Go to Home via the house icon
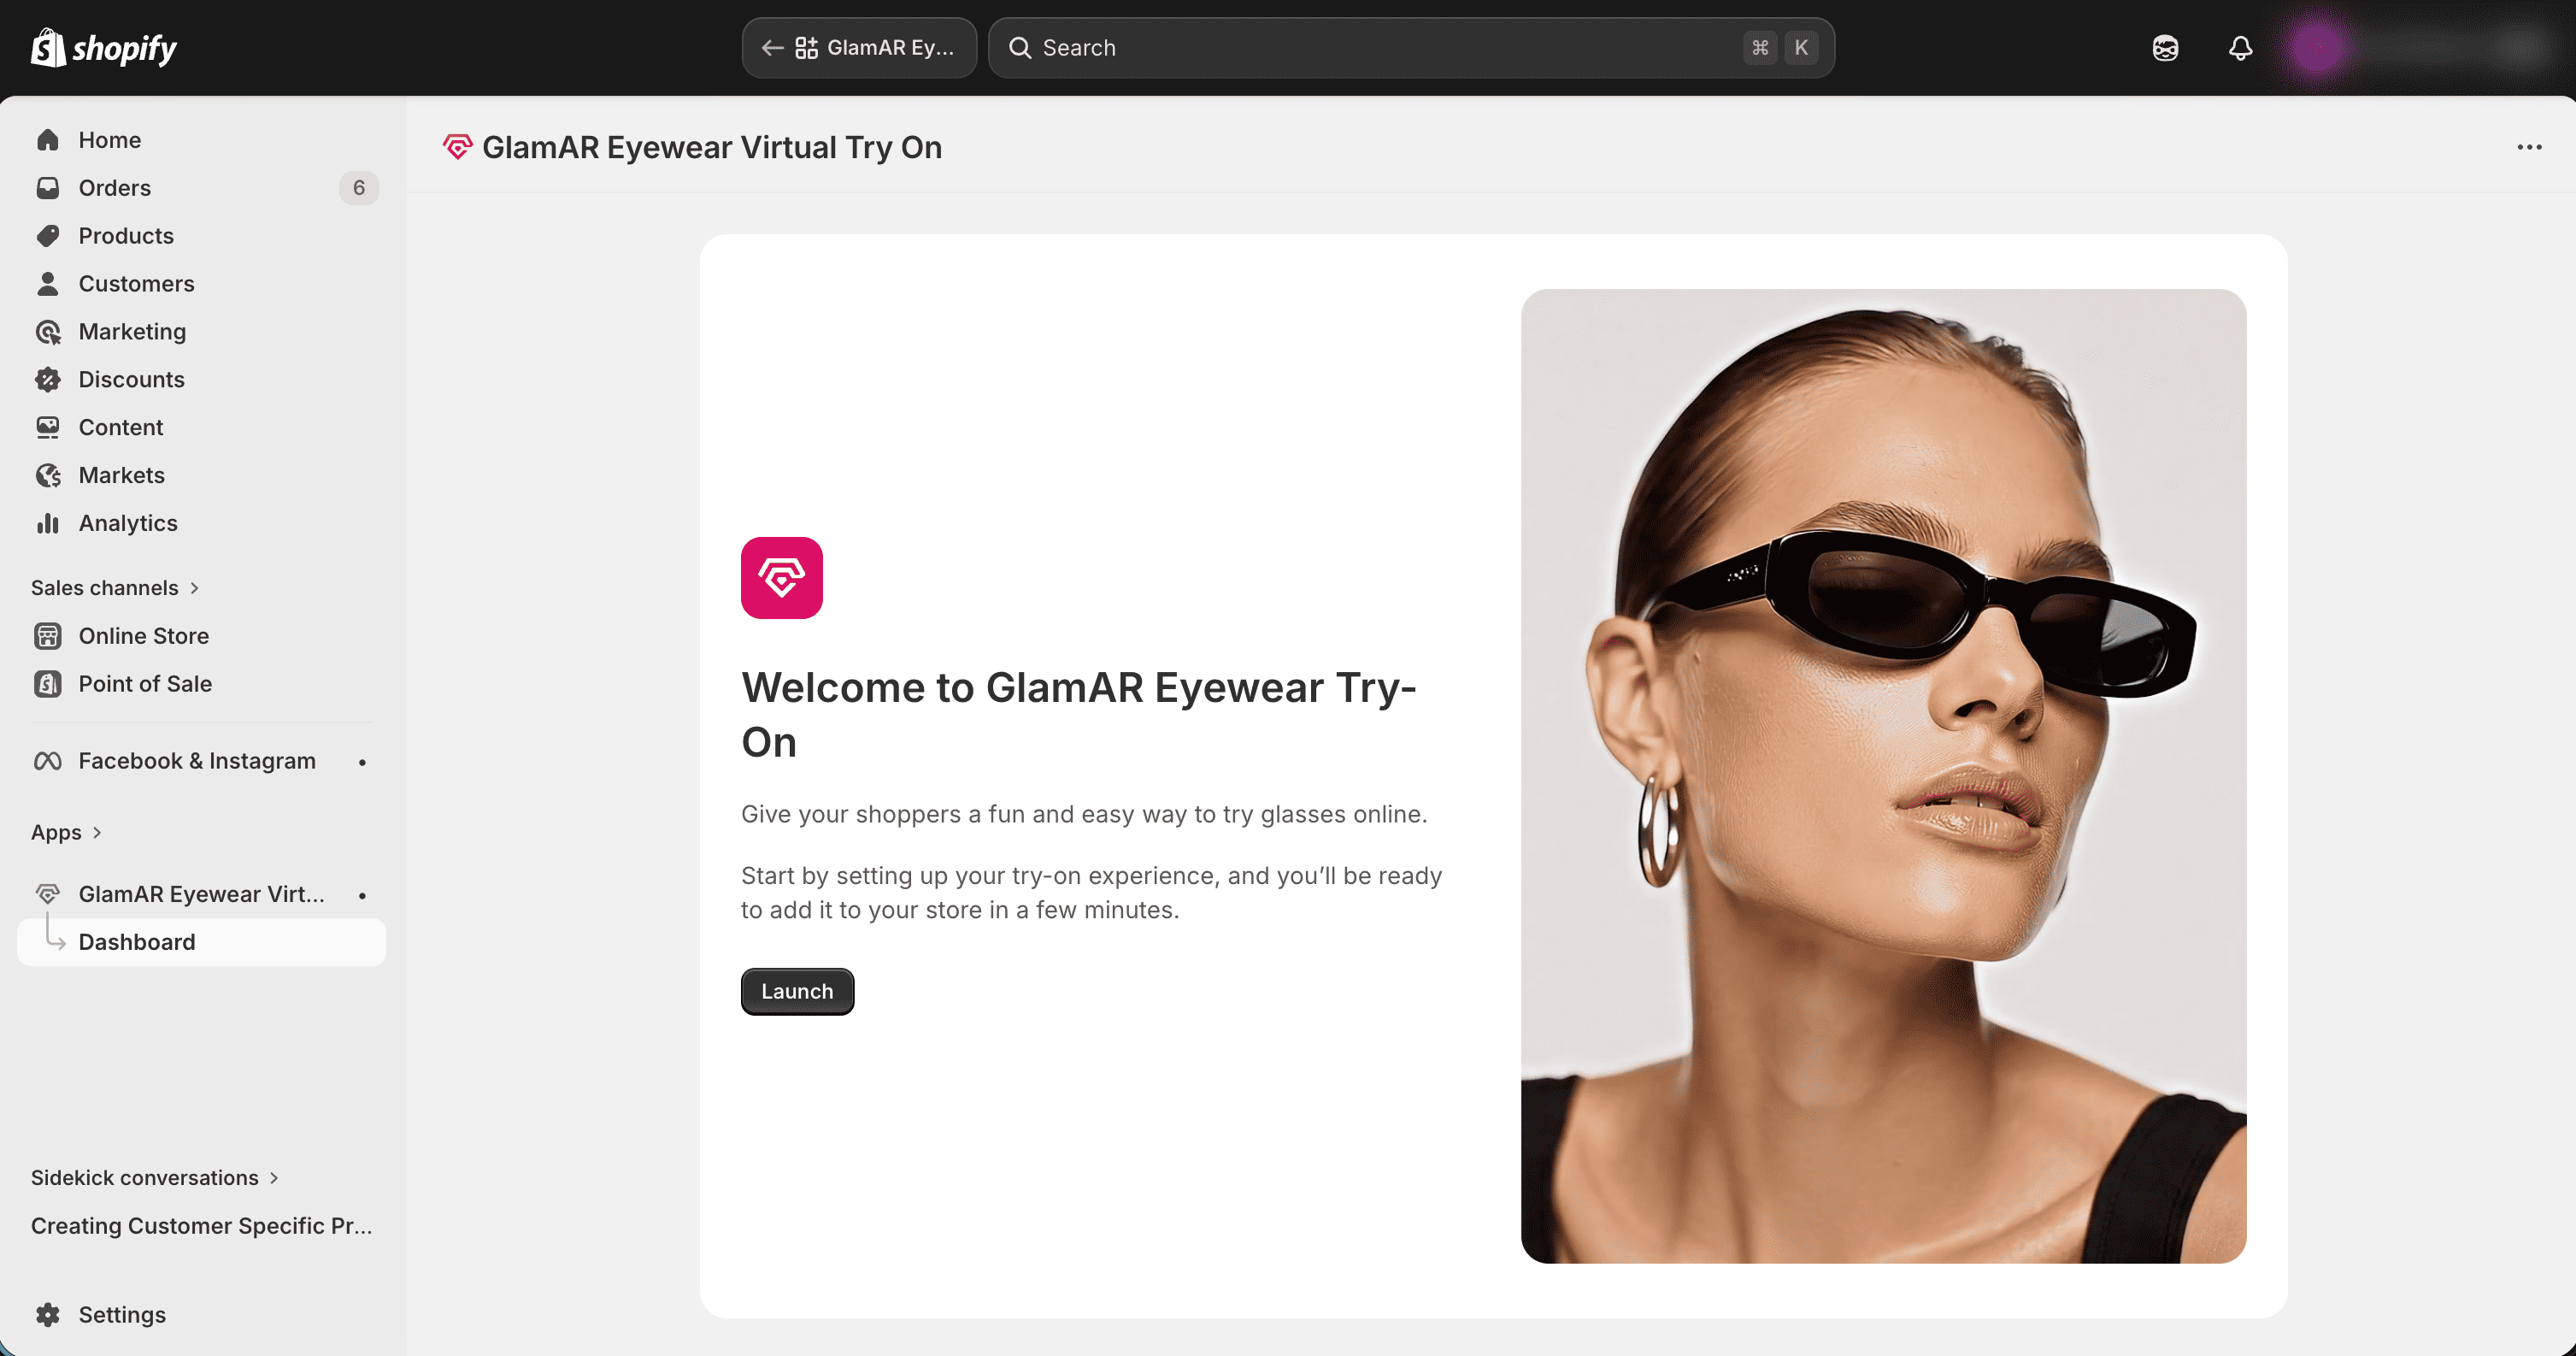Screen dimensions: 2576x1356 (48, 140)
